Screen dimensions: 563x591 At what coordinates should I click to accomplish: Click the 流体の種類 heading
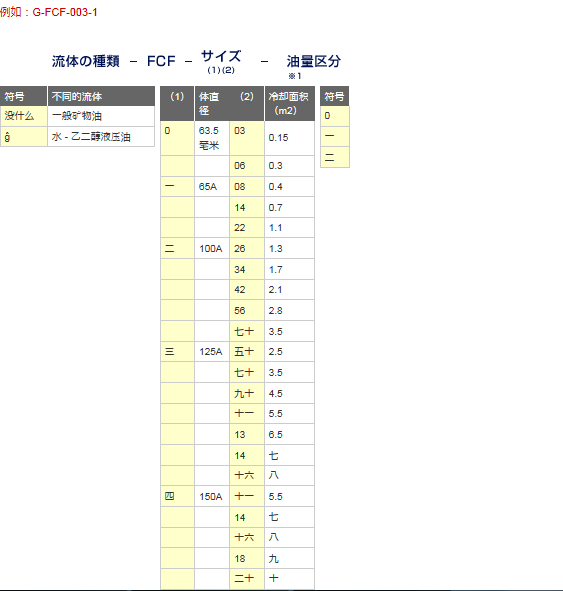coord(86,61)
